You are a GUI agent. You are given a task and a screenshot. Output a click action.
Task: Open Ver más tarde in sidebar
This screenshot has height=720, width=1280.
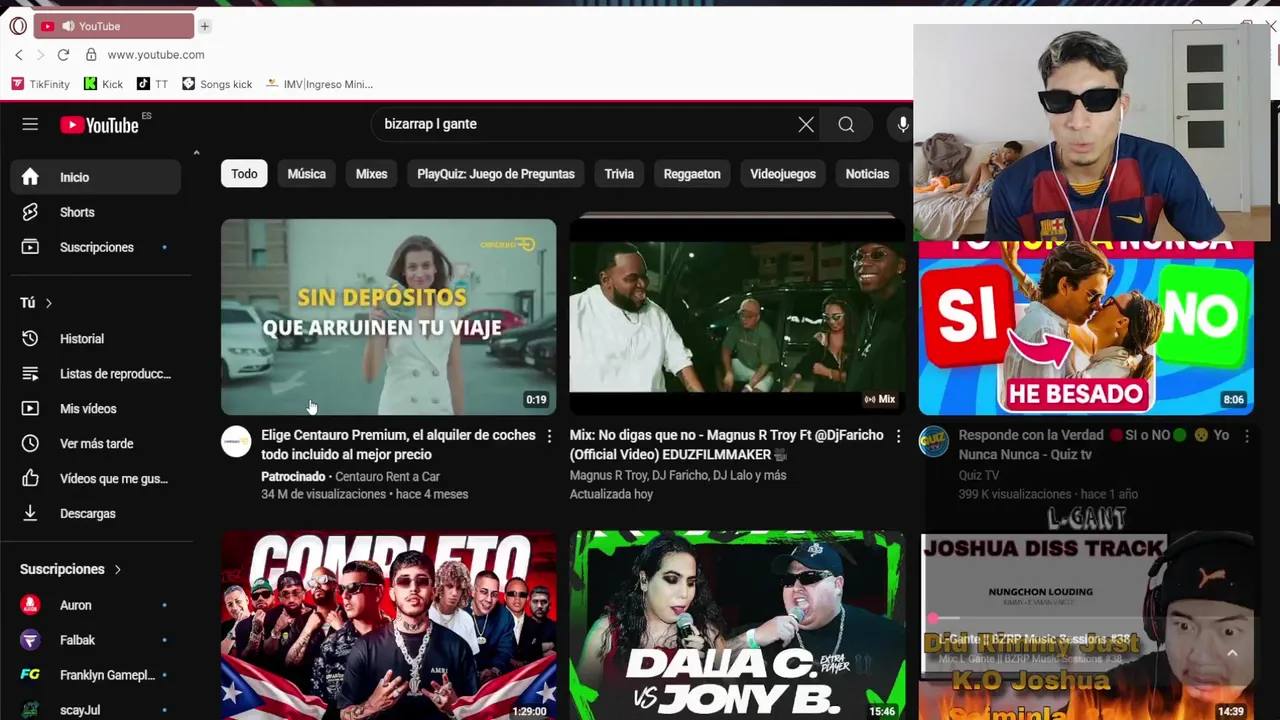point(96,444)
